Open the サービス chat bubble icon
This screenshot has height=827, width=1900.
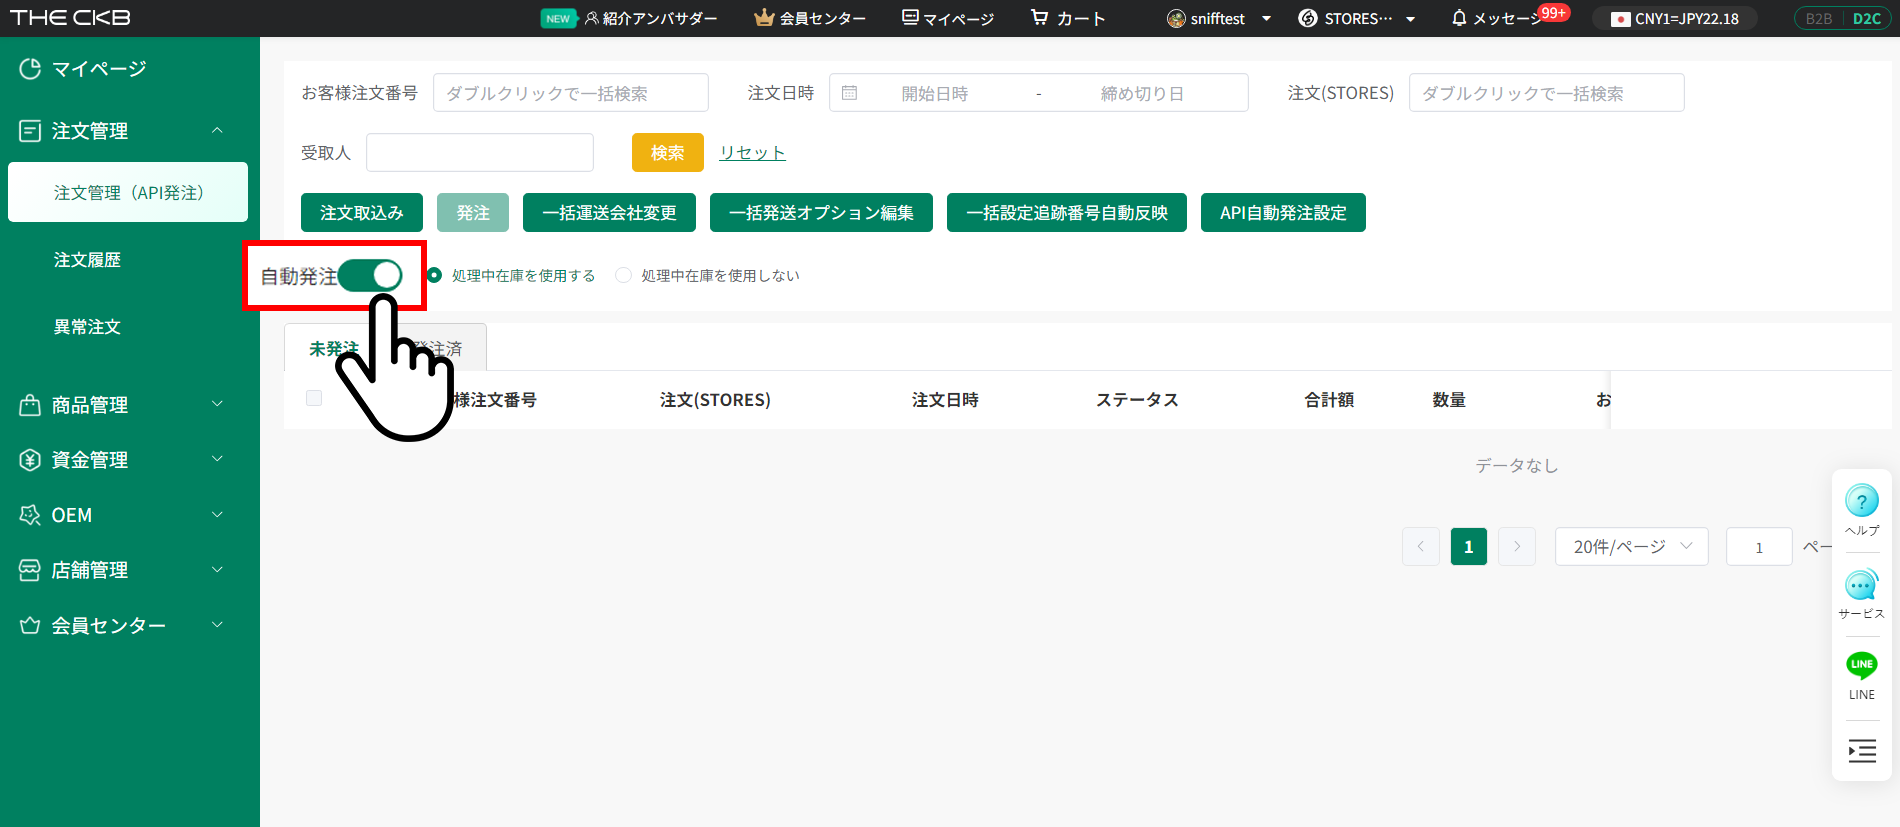coord(1861,585)
